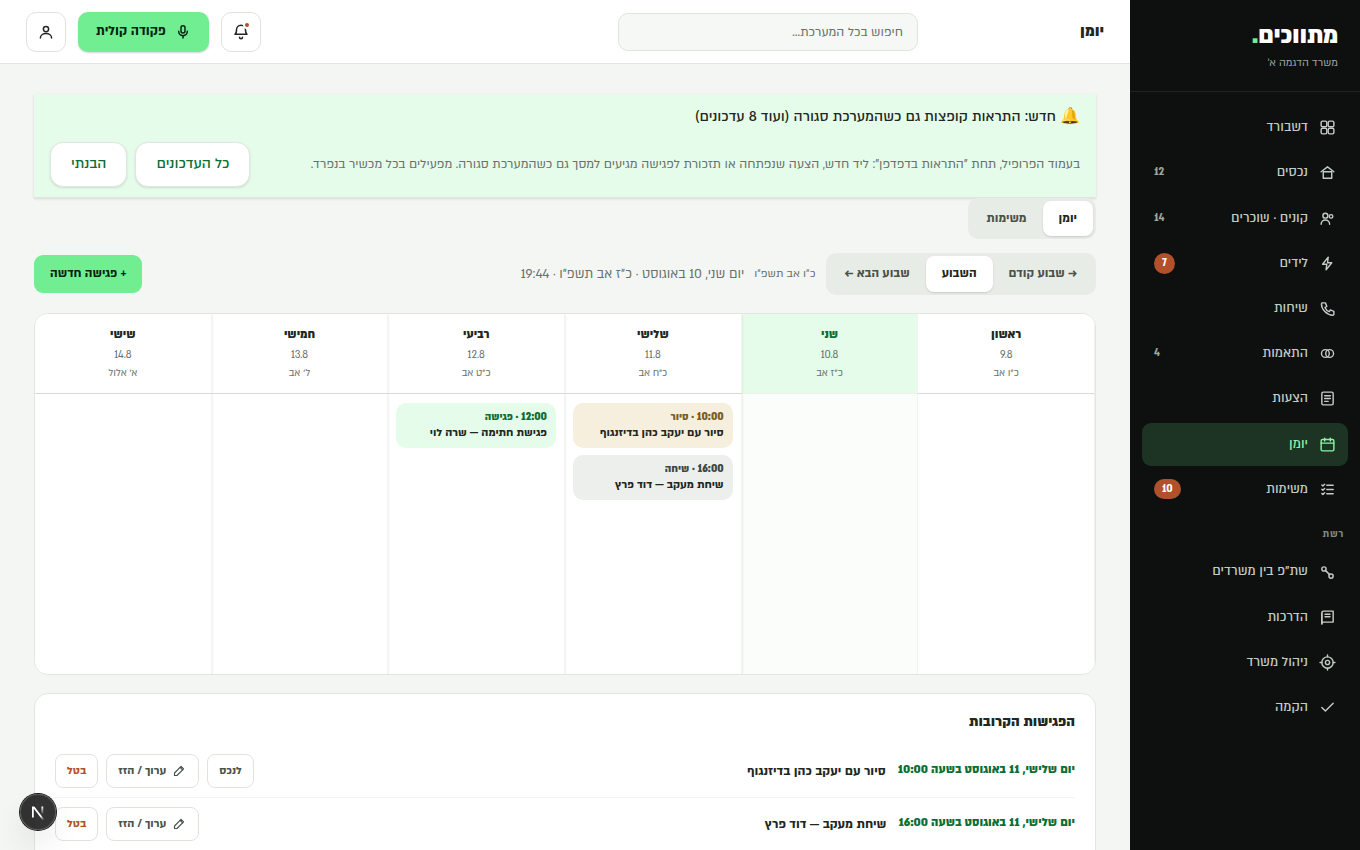The width and height of the screenshot is (1360, 850).
Task: Go to שבוע הבא next week
Action: [877, 273]
